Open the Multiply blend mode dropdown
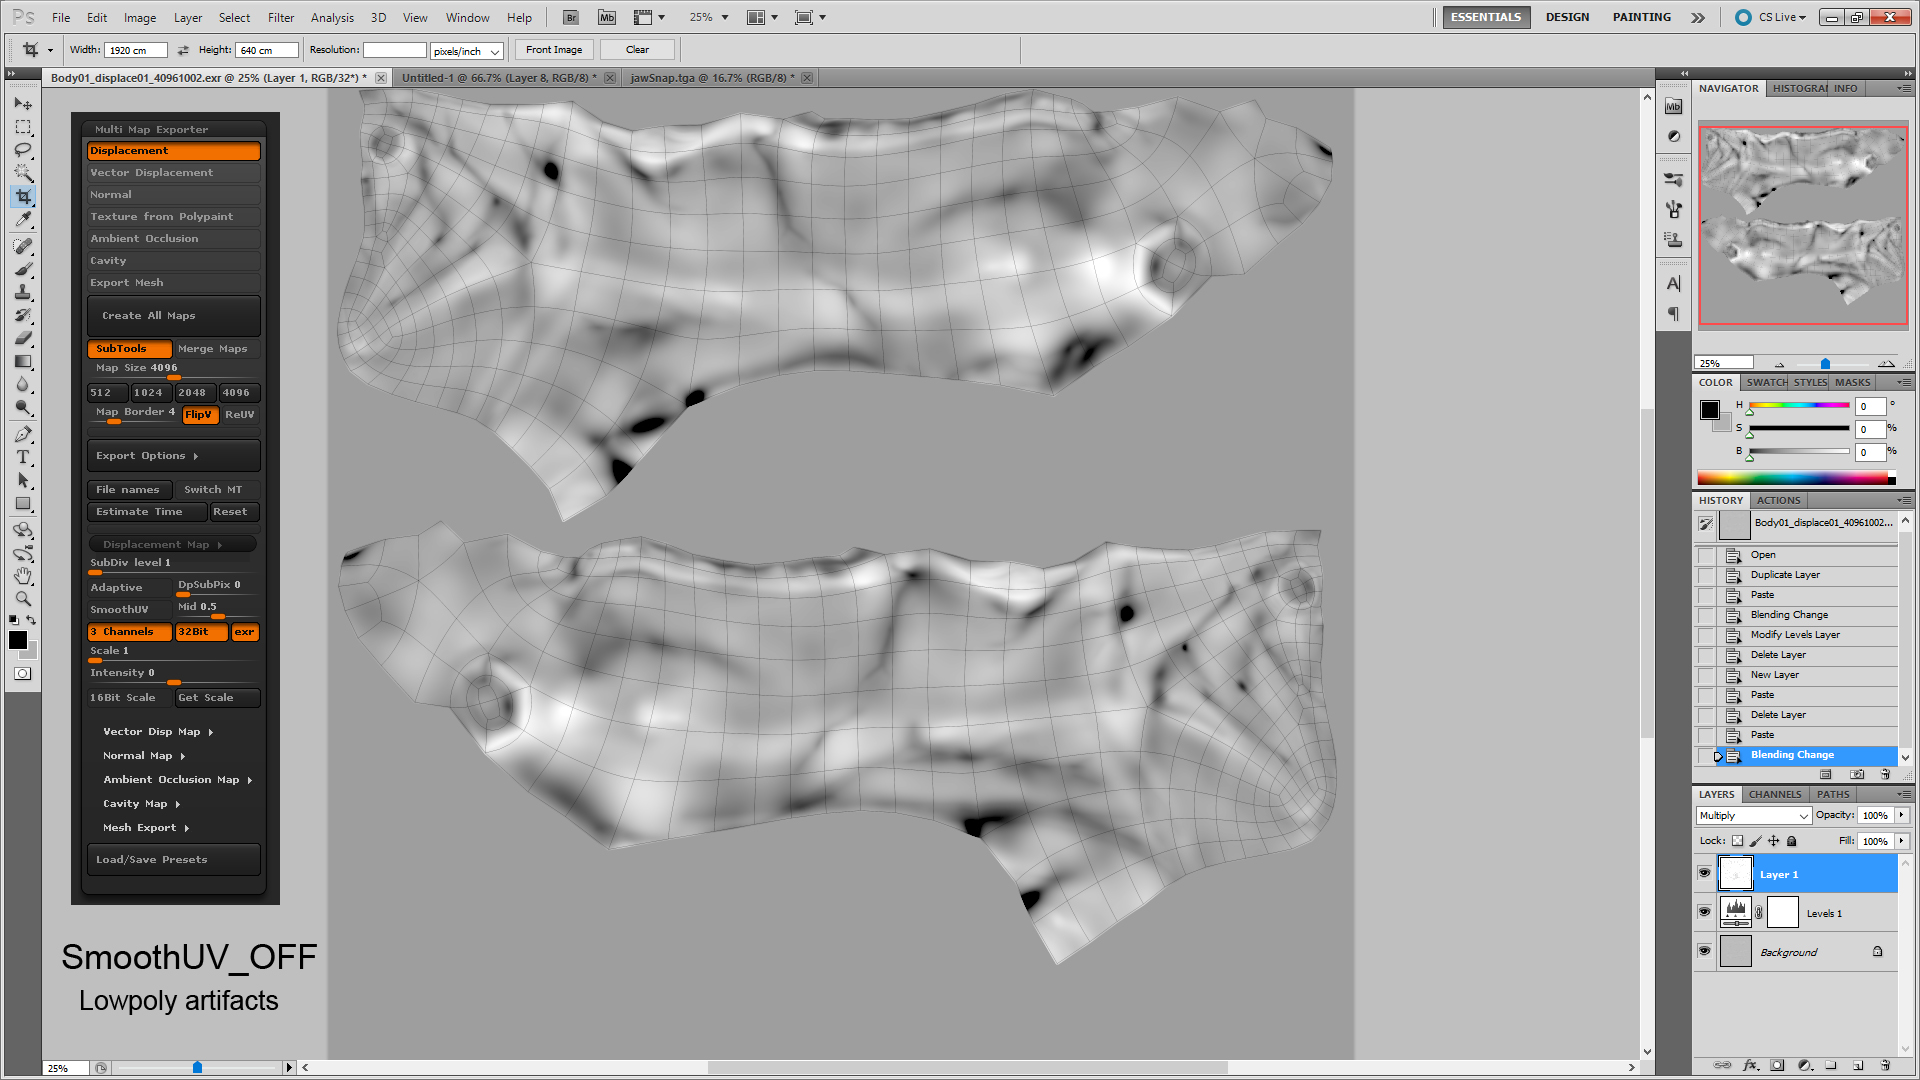This screenshot has width=1920, height=1080. (1754, 816)
